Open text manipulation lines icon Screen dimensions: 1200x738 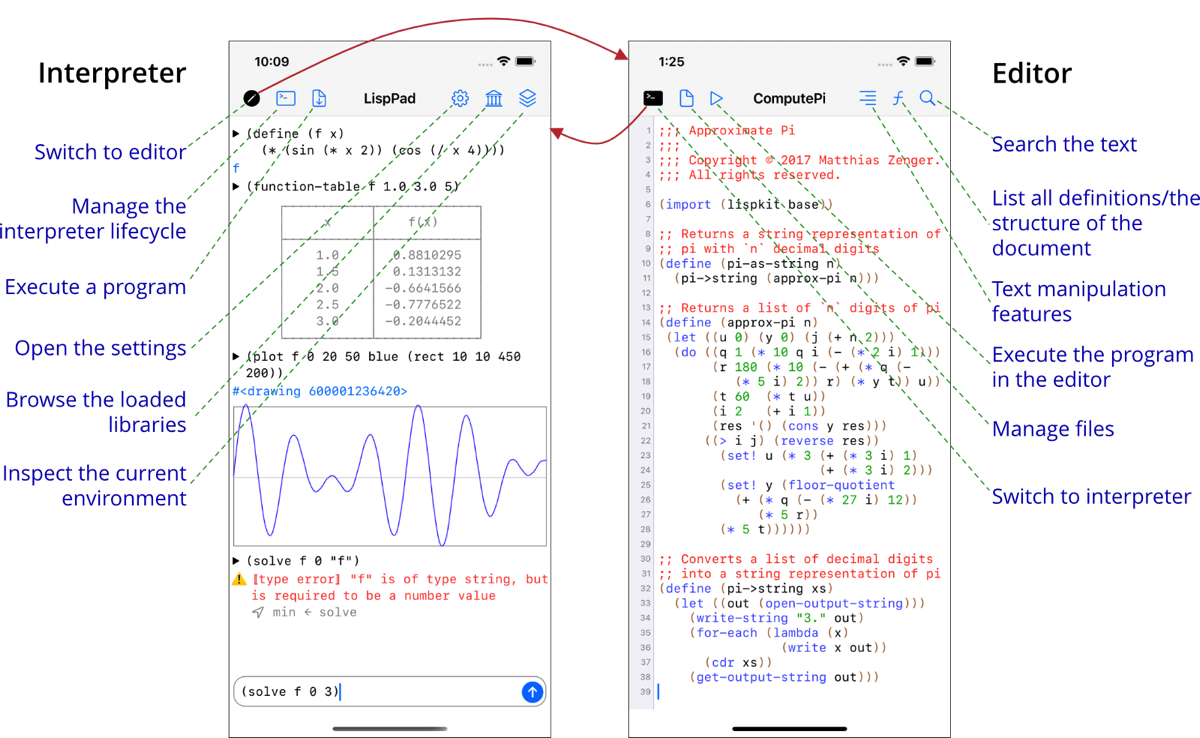point(867,98)
